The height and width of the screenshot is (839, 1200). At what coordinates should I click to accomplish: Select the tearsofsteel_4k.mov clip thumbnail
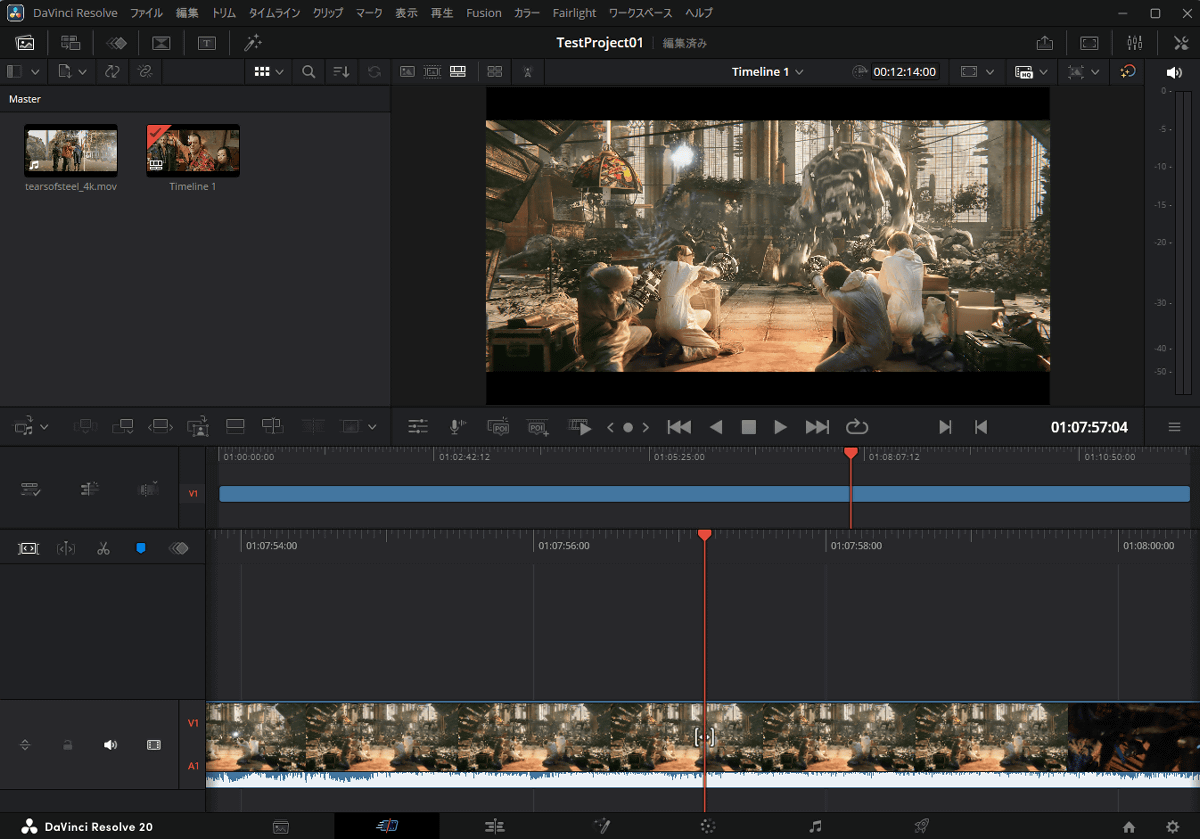pos(71,150)
